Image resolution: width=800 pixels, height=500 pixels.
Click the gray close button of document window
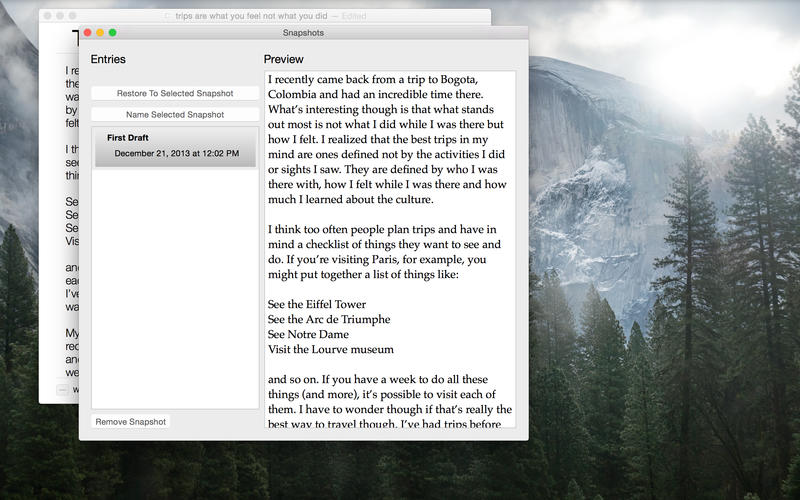coord(48,17)
